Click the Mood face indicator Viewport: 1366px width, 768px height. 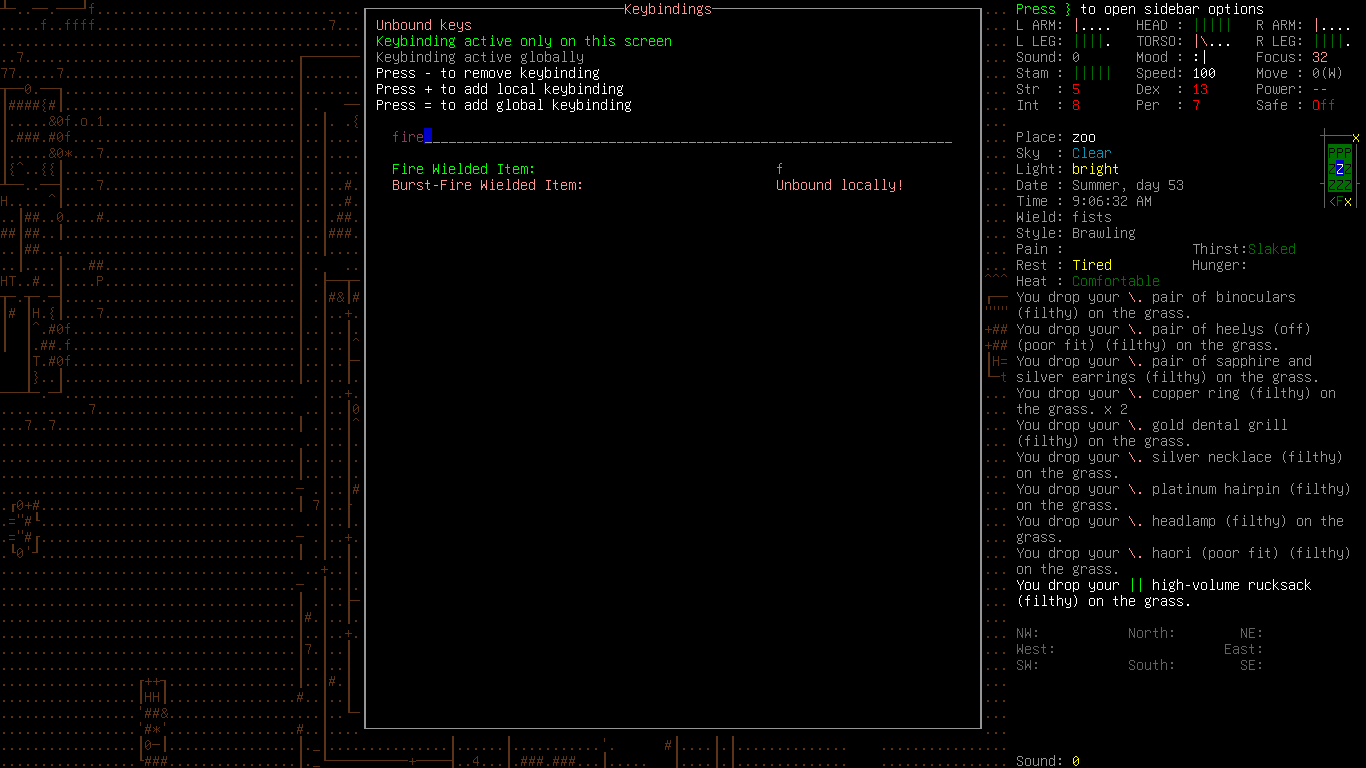(x=1200, y=57)
